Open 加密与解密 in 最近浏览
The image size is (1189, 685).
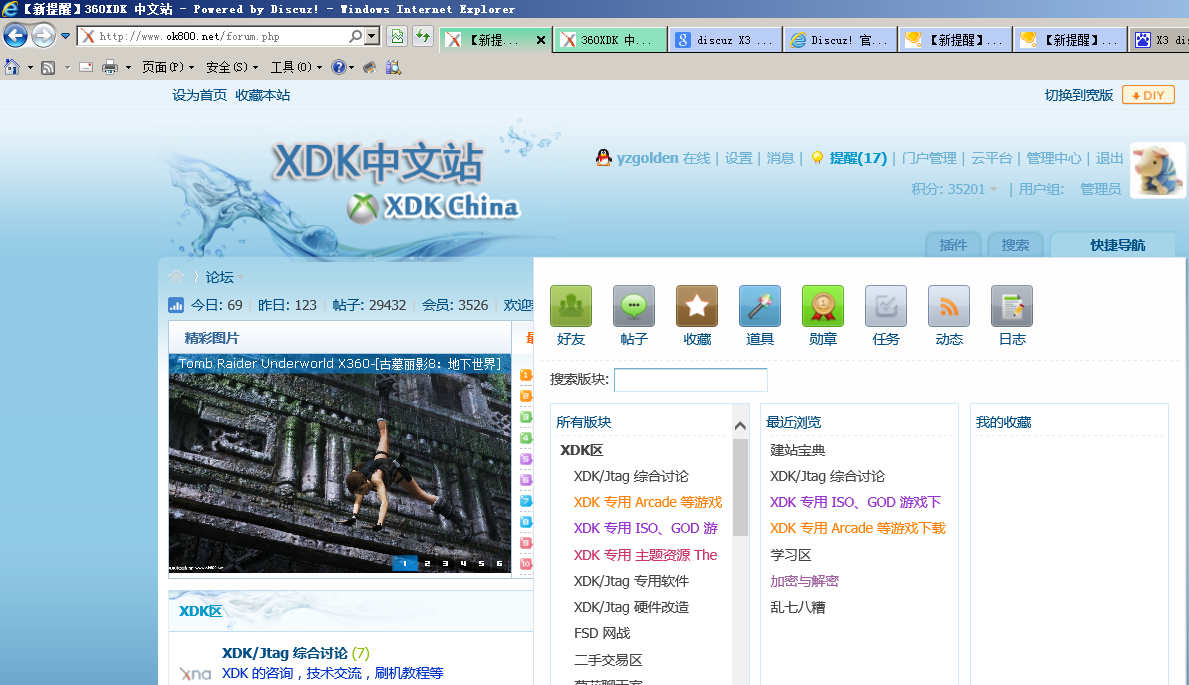(804, 581)
